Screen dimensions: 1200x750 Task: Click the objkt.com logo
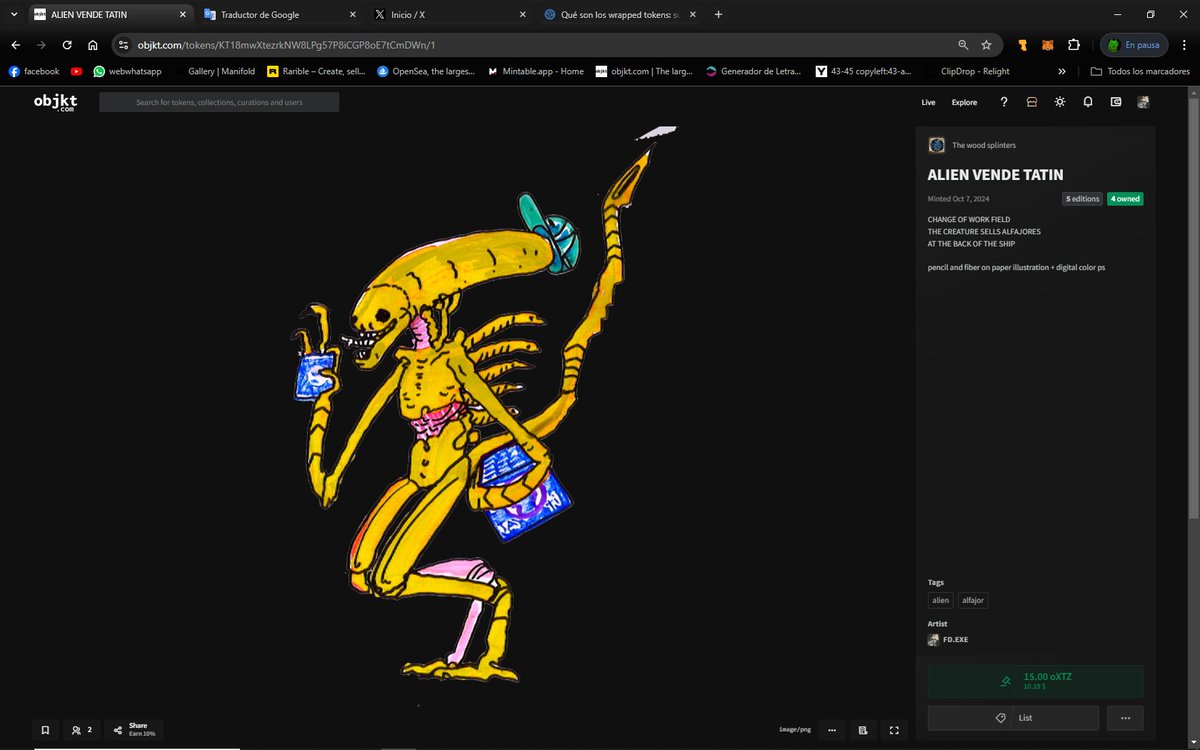55,102
